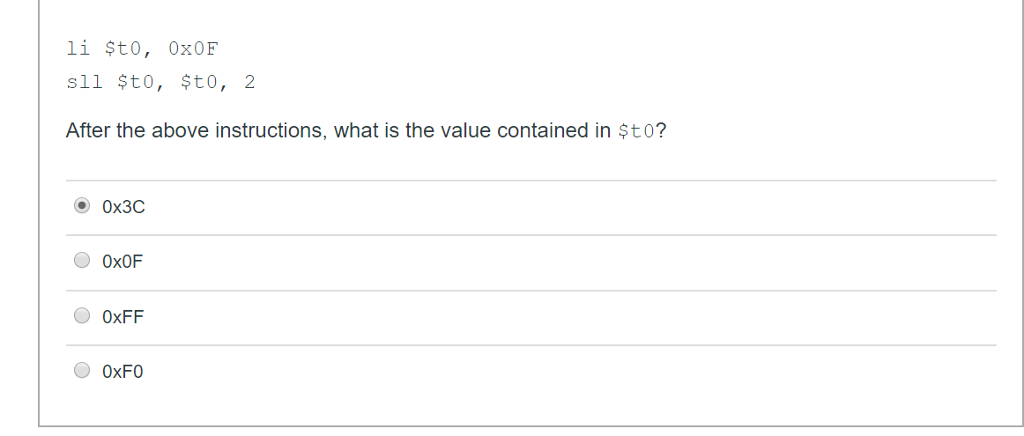The width and height of the screenshot is (1024, 436).
Task: Click the word 'After' starting the question
Action: point(88,131)
